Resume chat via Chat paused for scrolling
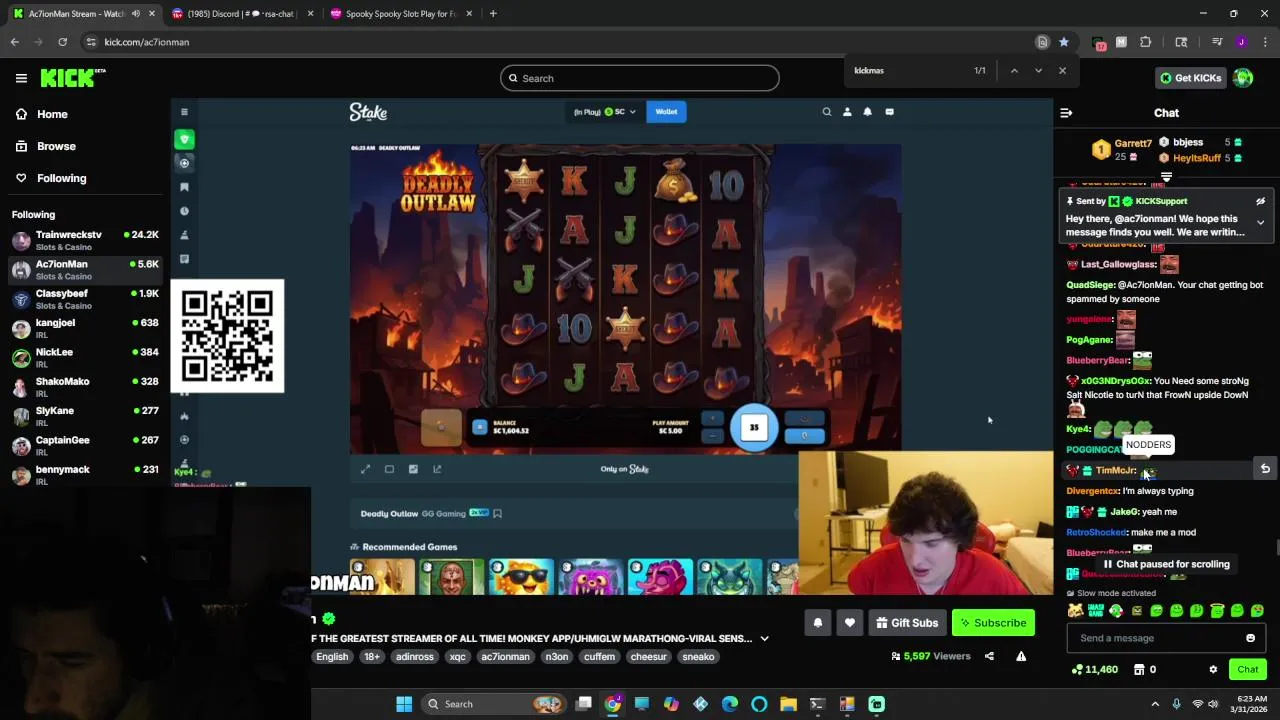 pos(1166,564)
